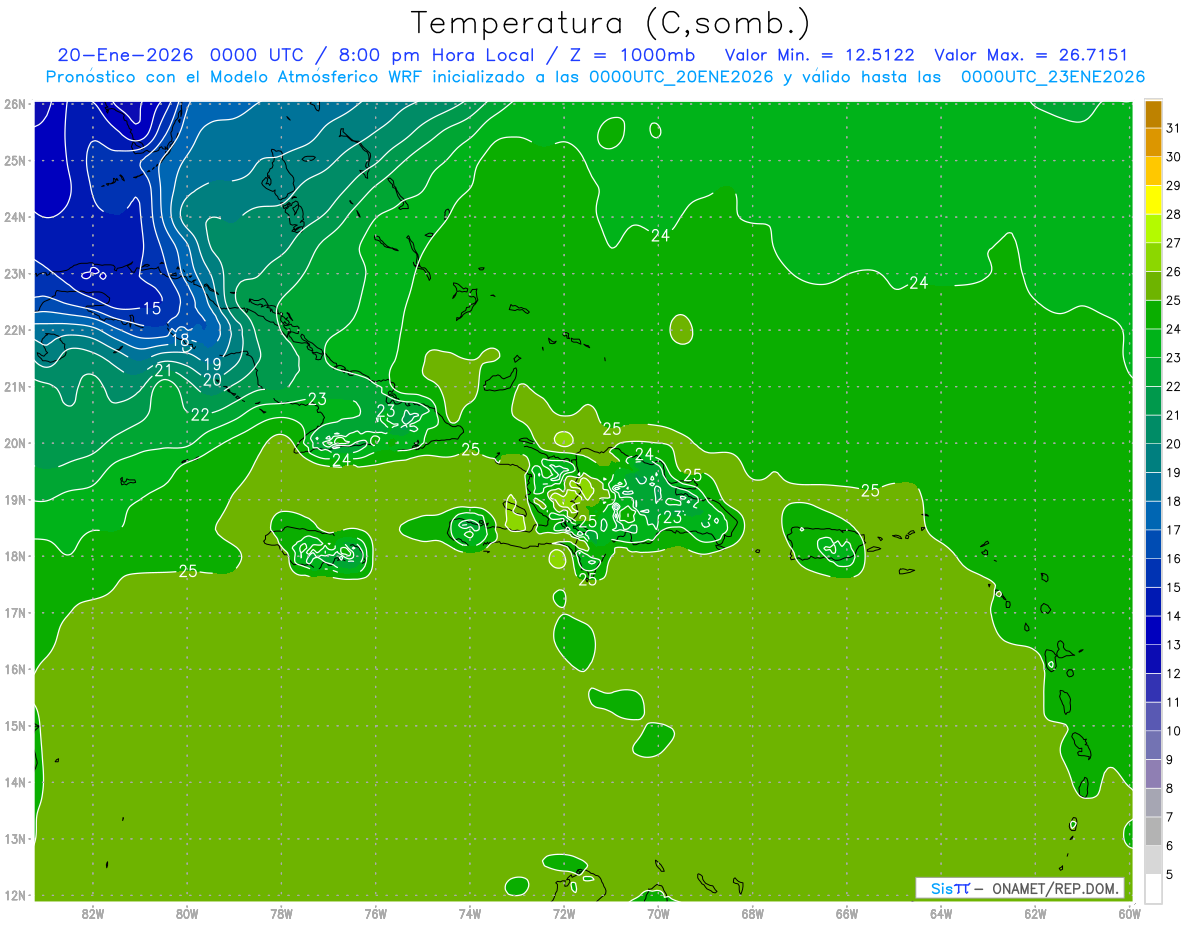Click the "20N" latitude axis label

[x=15, y=443]
